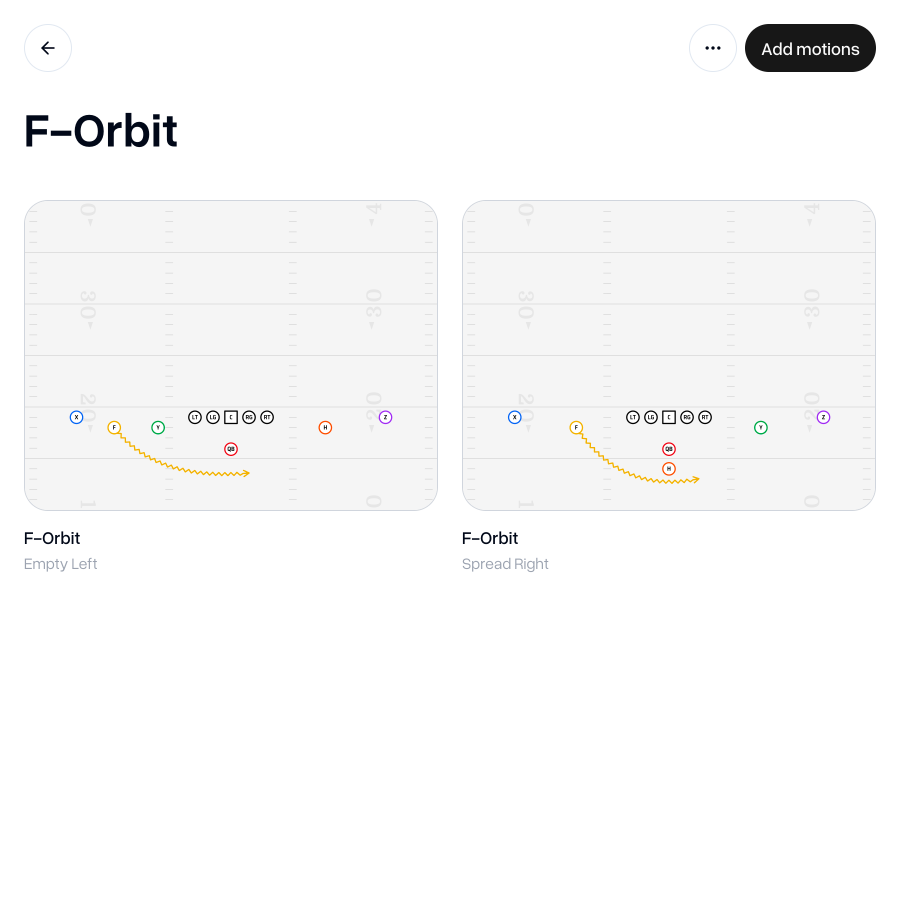Open the ellipsis overflow menu
This screenshot has width=900, height=900.
point(713,48)
